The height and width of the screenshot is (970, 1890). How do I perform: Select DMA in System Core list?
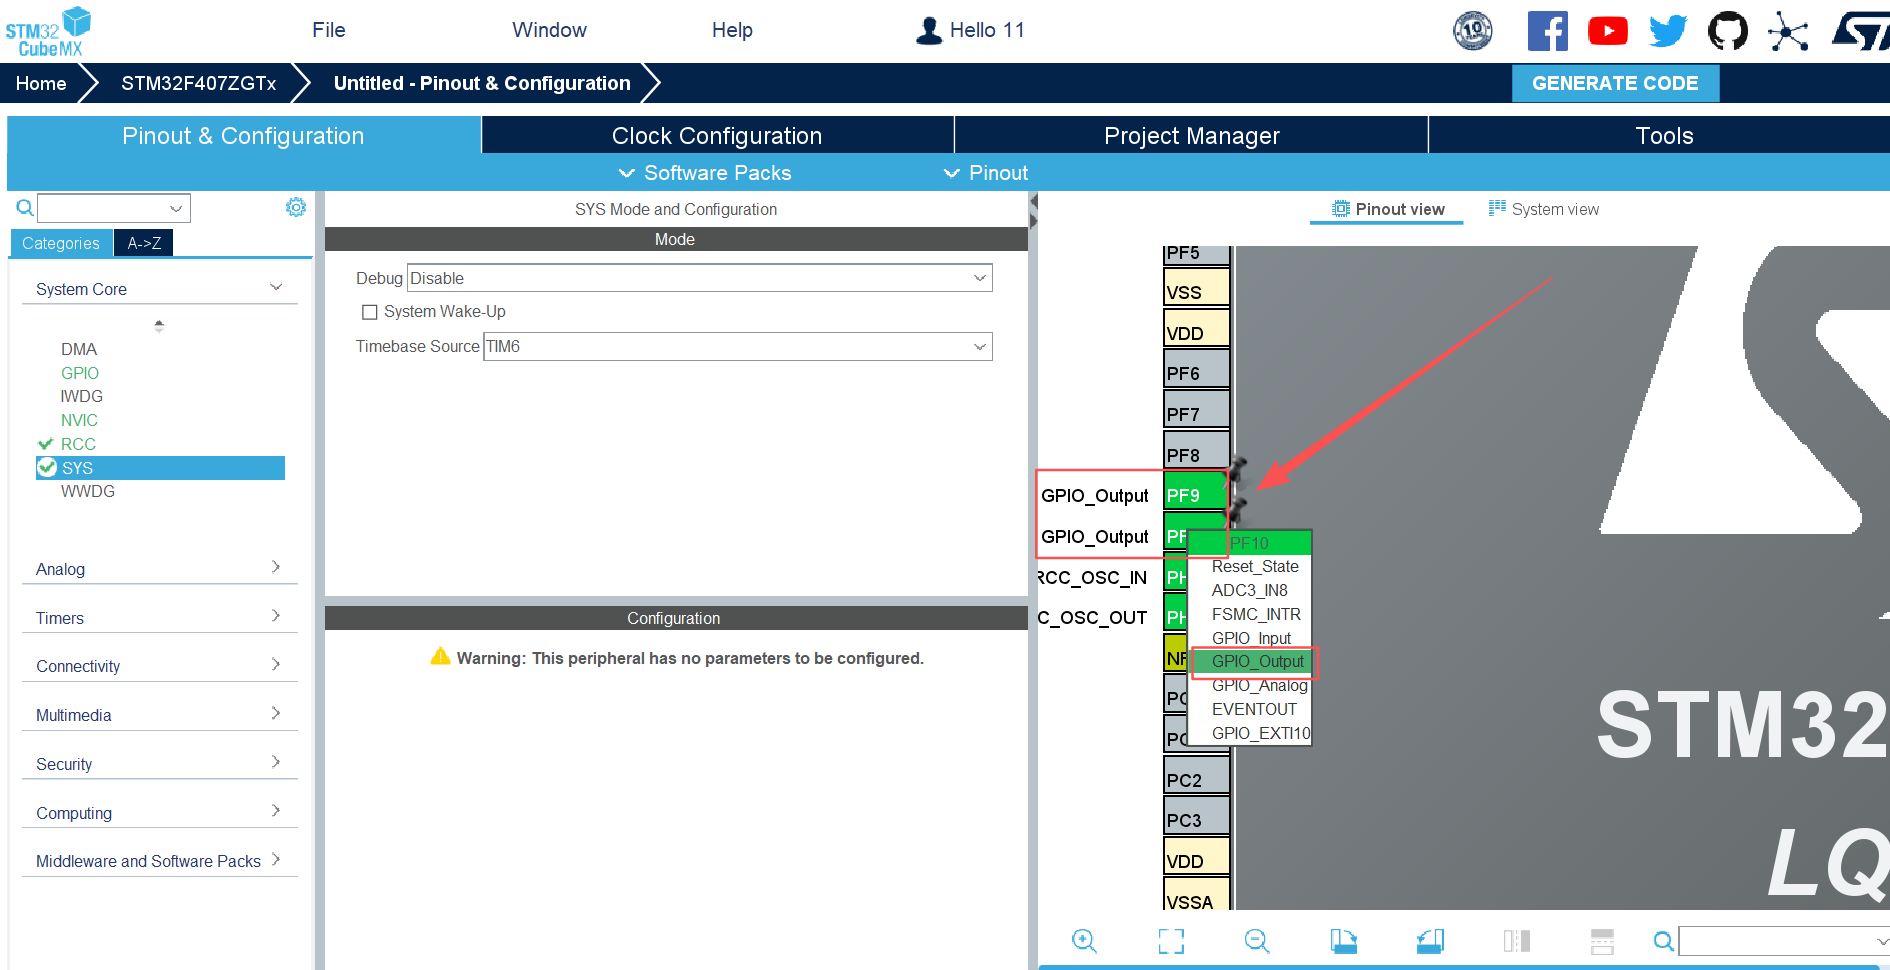pos(79,349)
